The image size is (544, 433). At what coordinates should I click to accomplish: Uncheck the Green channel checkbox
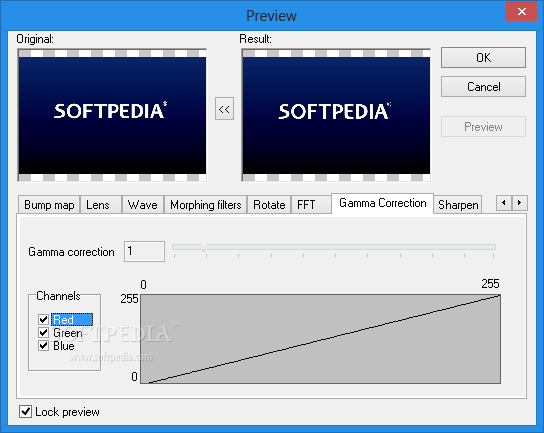point(43,332)
